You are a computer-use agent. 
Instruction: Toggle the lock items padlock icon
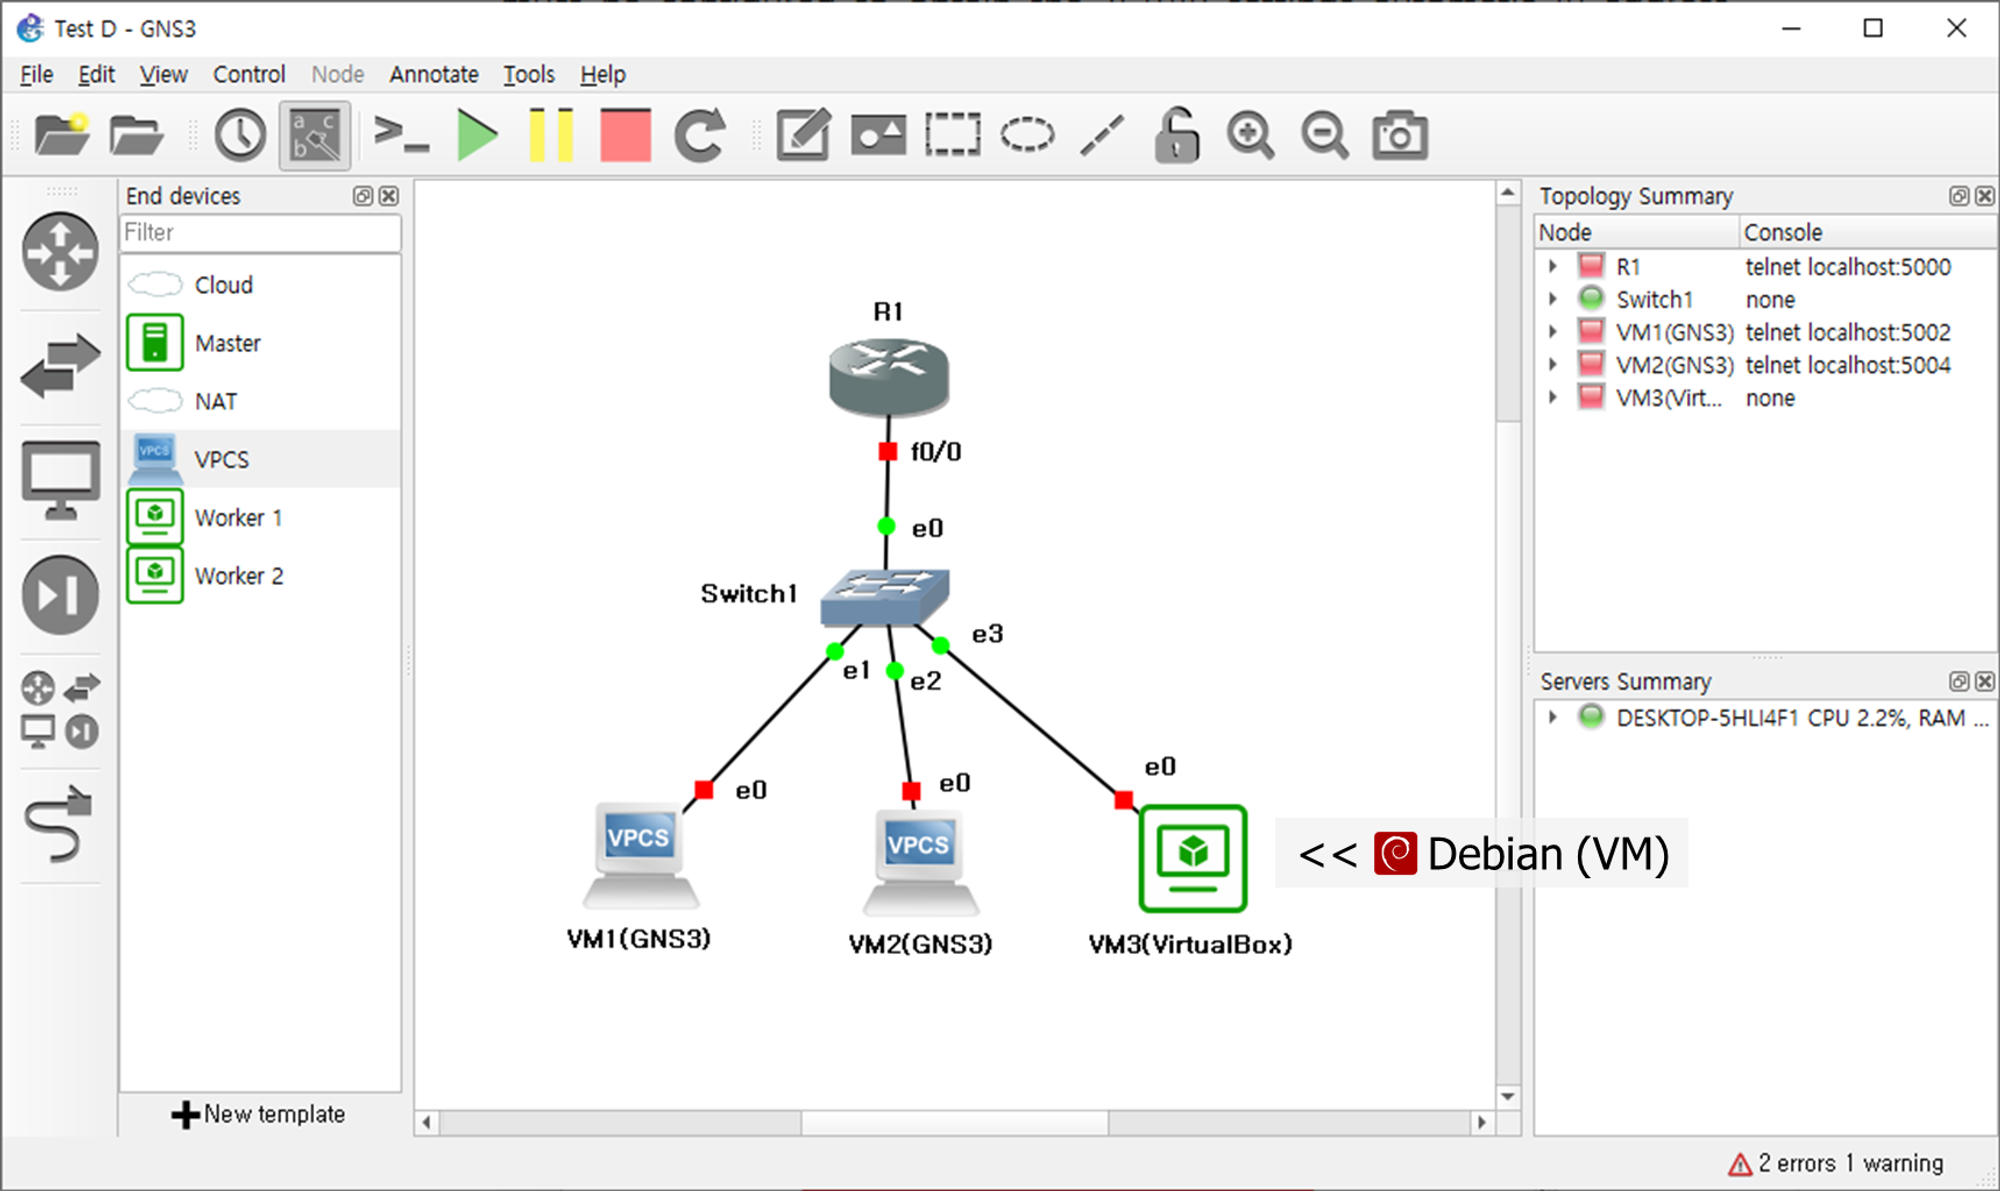(x=1177, y=135)
